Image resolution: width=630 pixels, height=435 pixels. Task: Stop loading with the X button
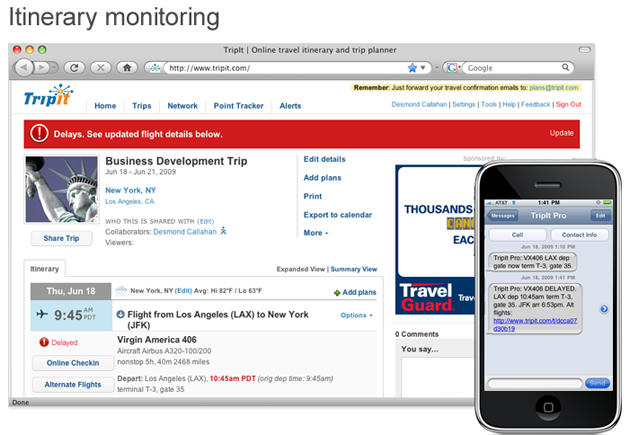click(x=100, y=67)
